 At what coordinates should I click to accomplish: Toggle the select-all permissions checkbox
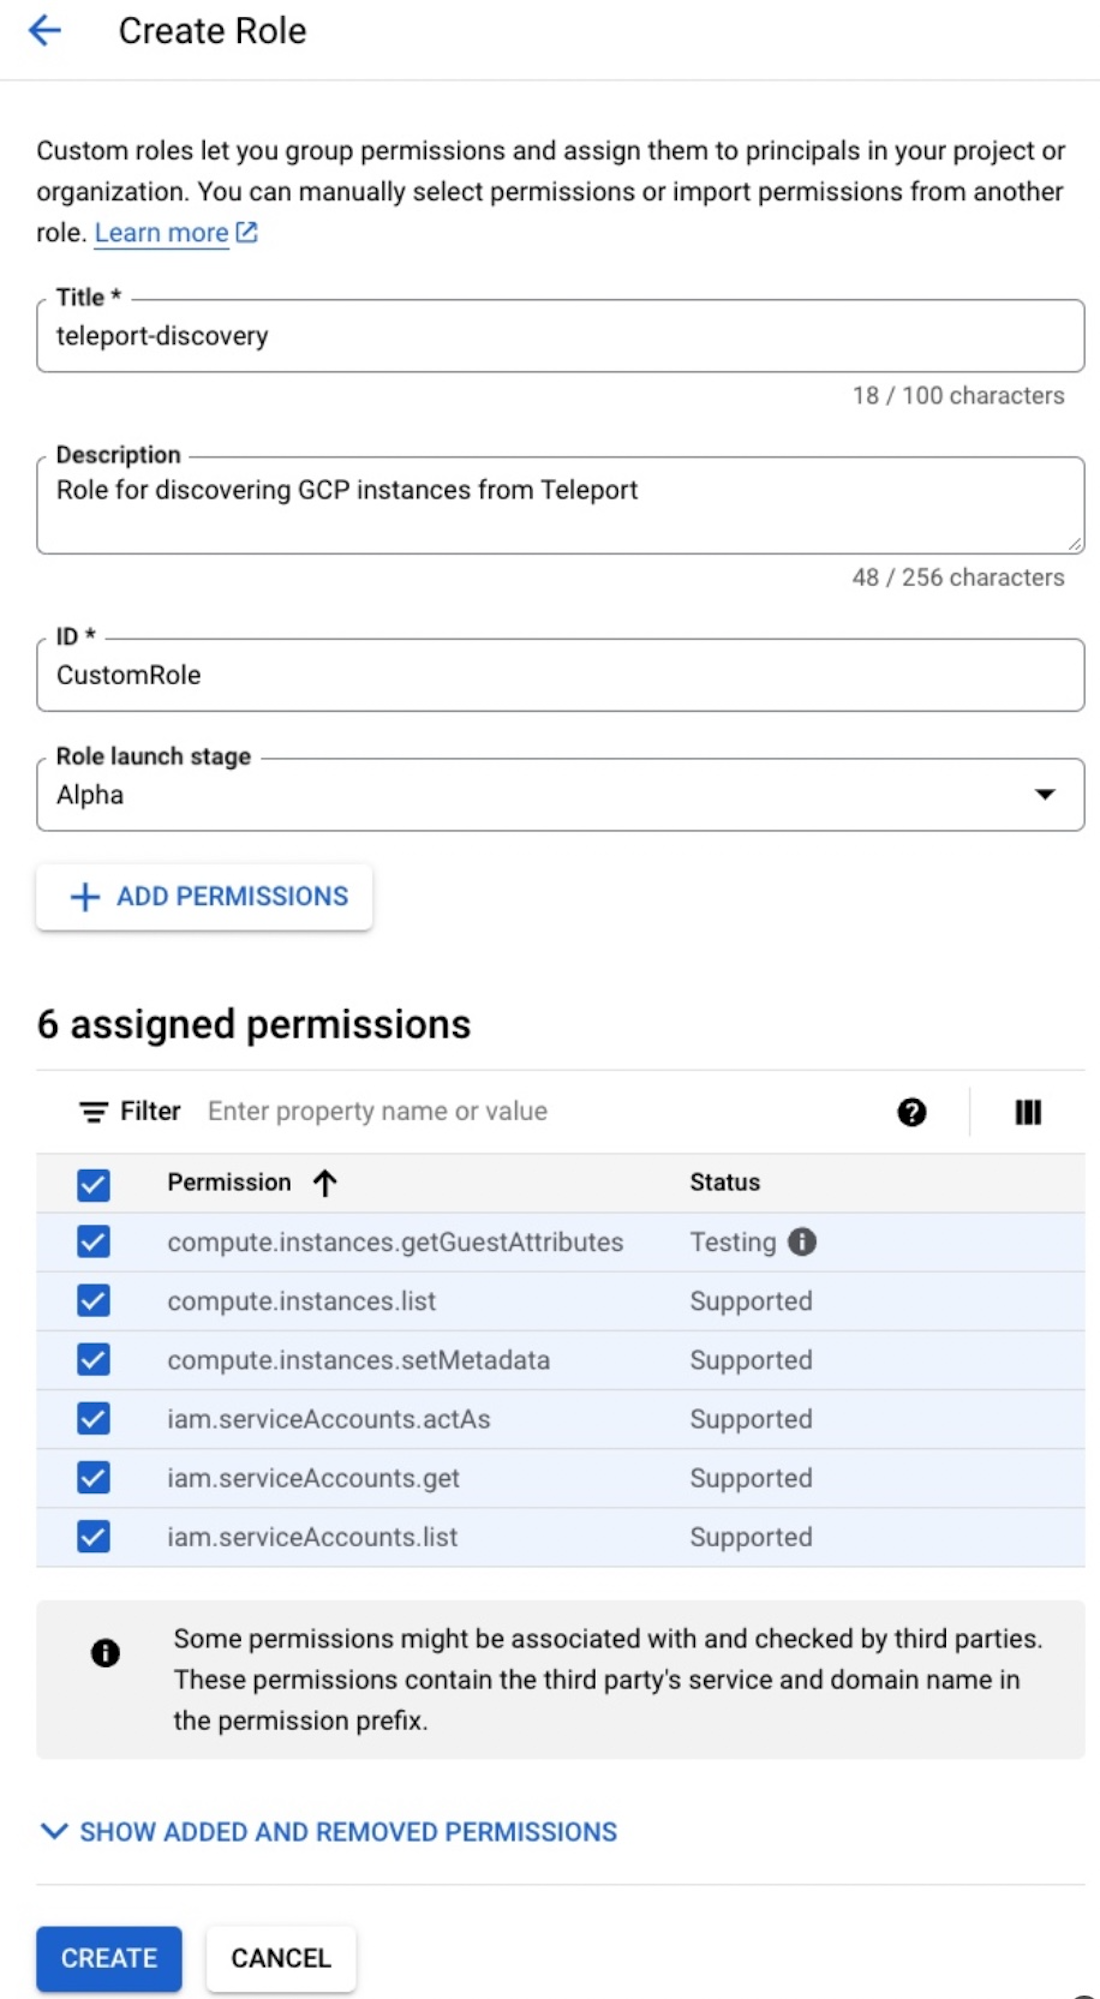click(x=94, y=1184)
